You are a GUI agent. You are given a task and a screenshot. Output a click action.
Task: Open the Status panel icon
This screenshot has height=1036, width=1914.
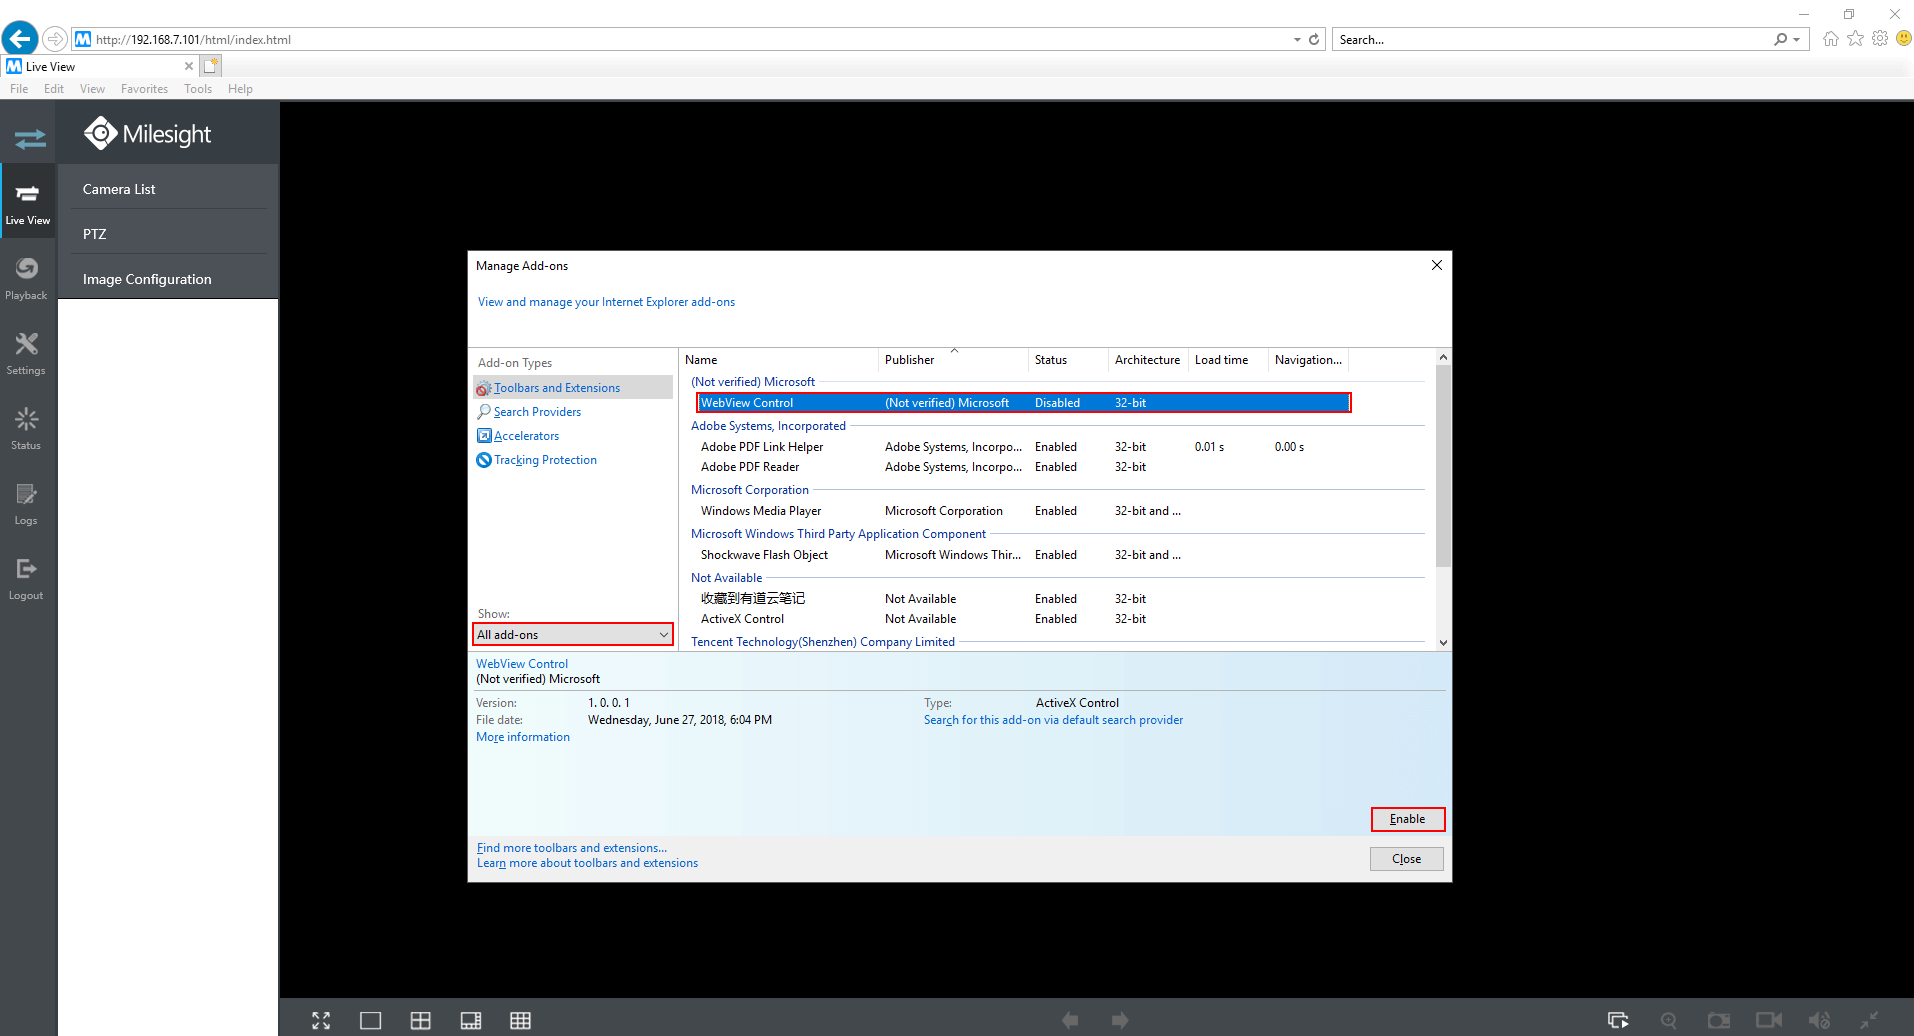tap(27, 427)
